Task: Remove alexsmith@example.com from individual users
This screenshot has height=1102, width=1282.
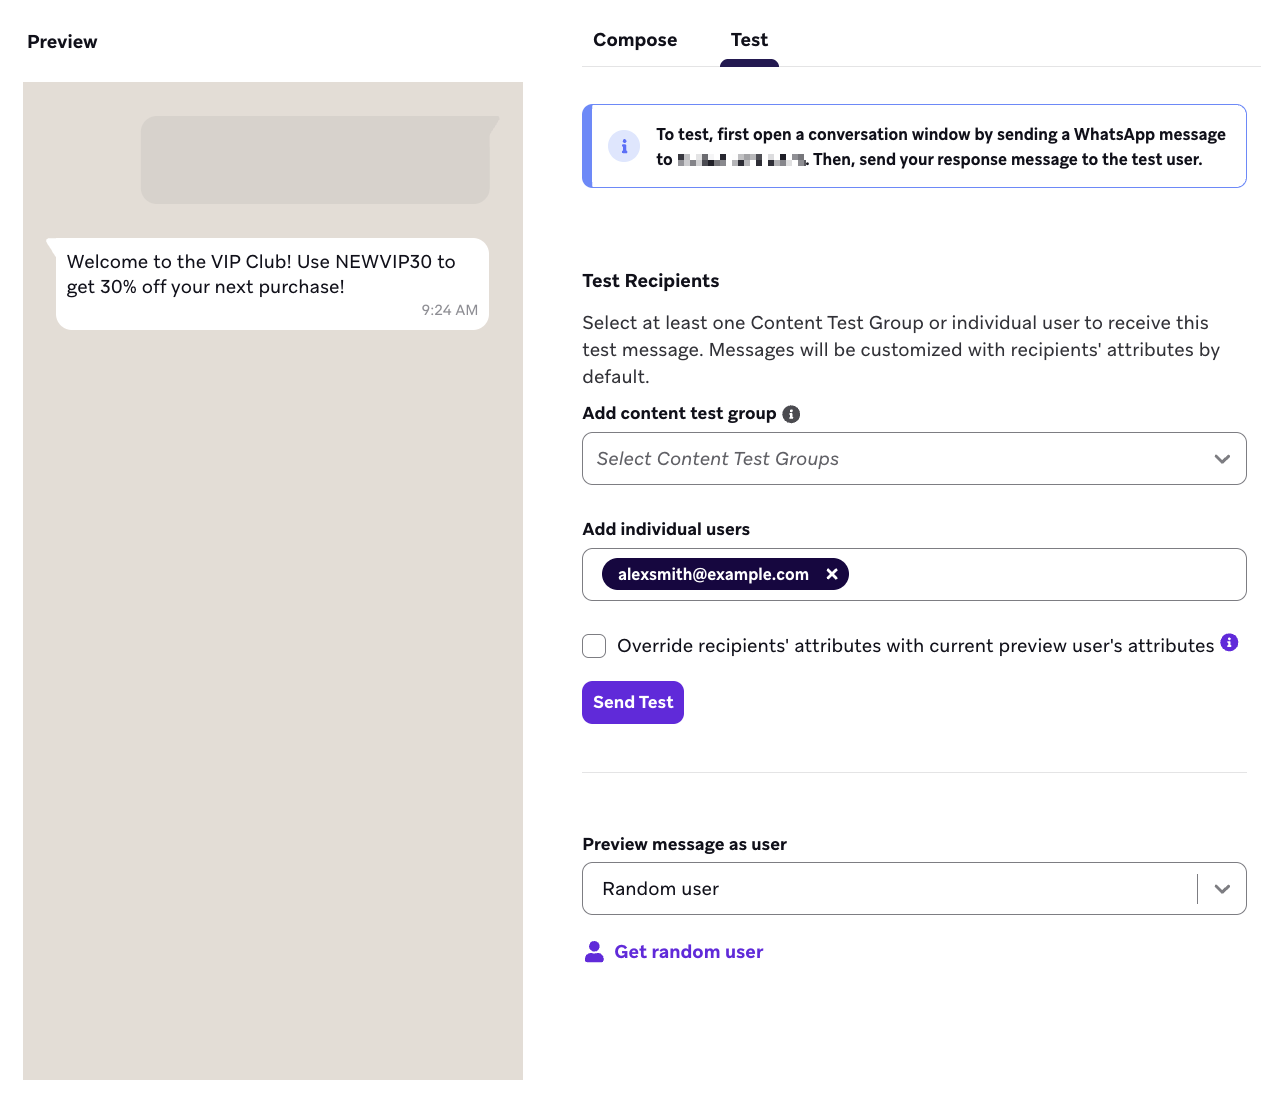Action: [832, 574]
